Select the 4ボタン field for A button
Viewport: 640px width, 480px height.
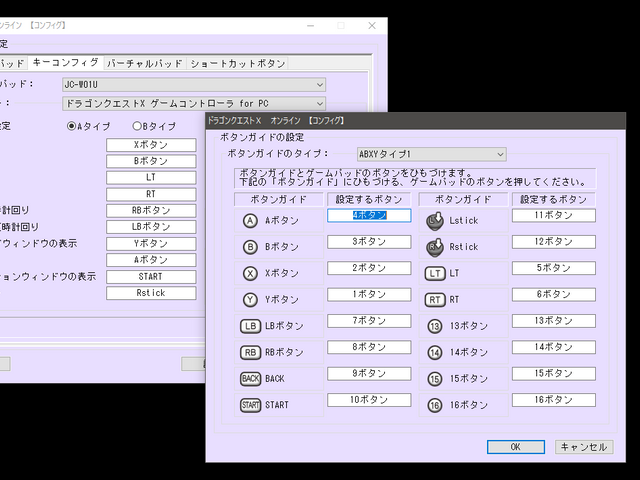click(369, 216)
